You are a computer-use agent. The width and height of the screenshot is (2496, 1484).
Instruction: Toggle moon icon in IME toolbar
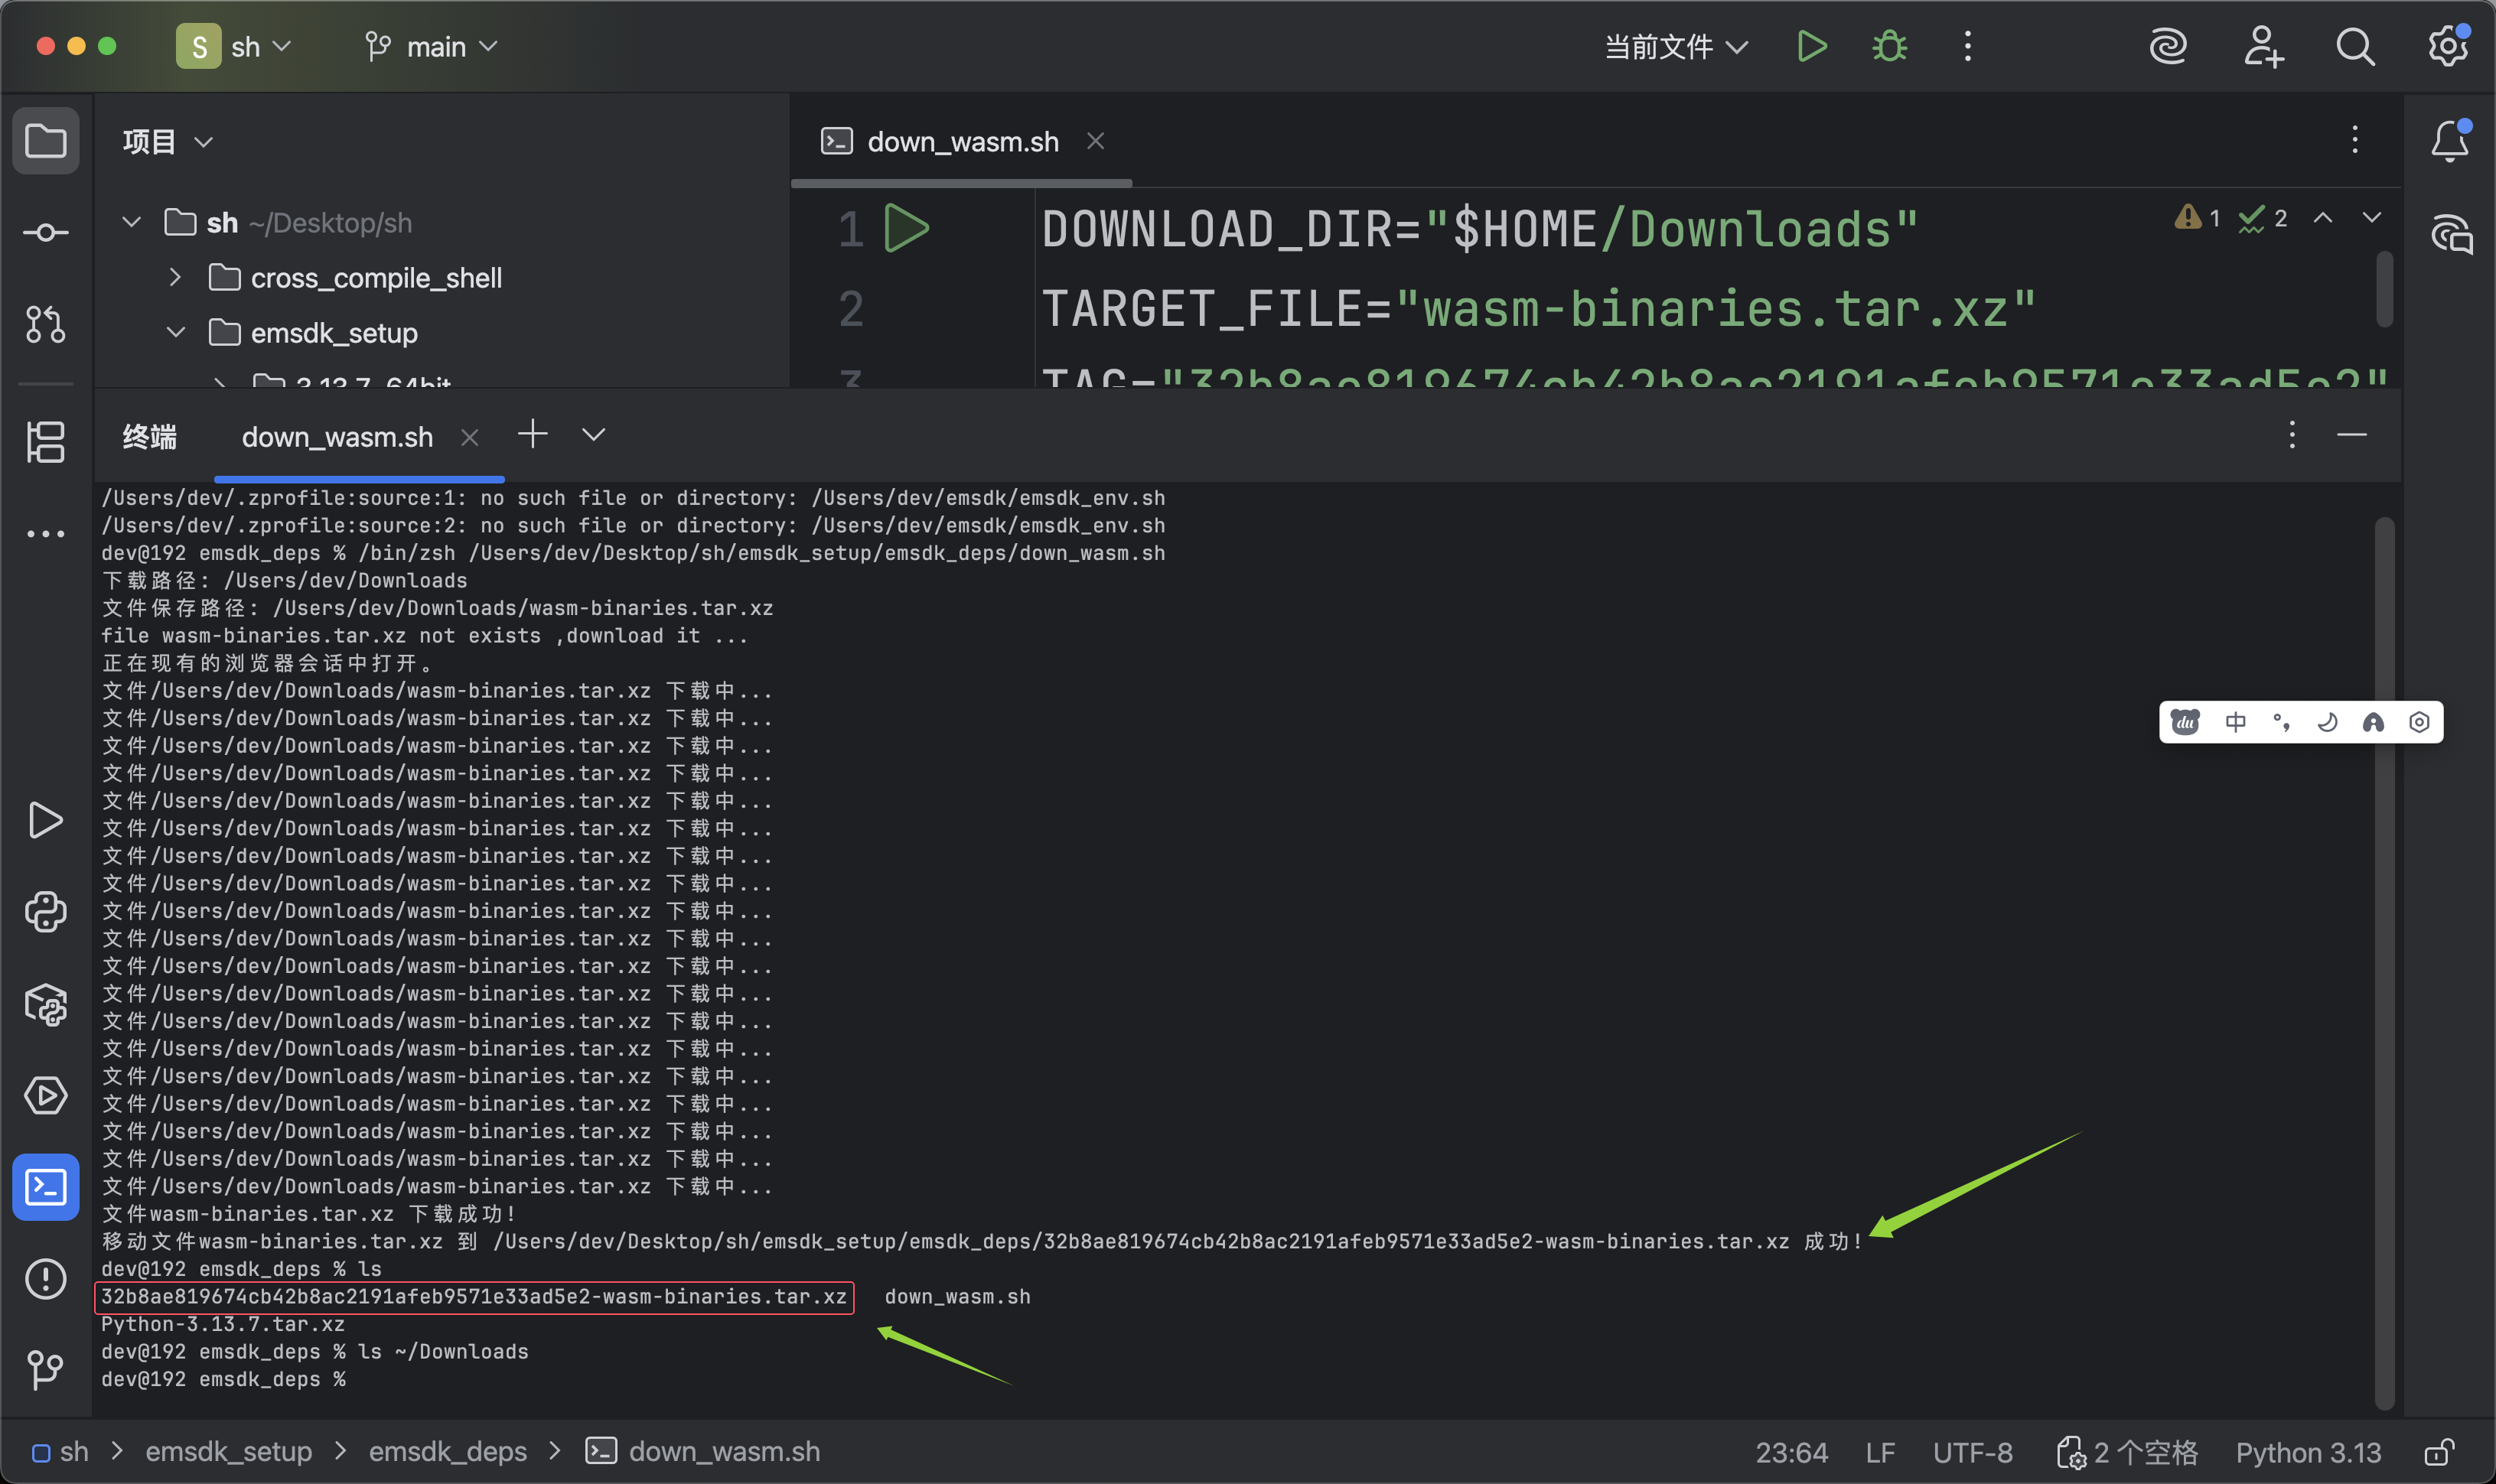[2327, 722]
